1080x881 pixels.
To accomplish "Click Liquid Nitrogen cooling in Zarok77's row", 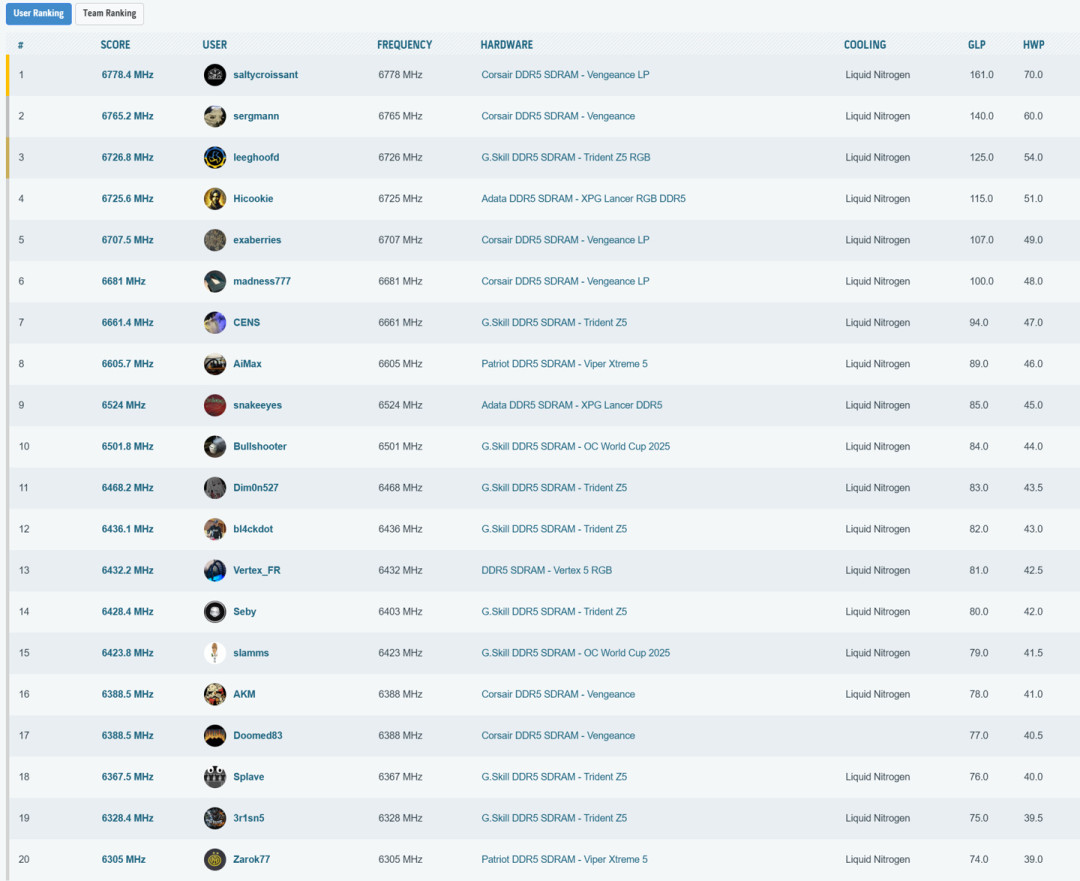I will tap(878, 860).
